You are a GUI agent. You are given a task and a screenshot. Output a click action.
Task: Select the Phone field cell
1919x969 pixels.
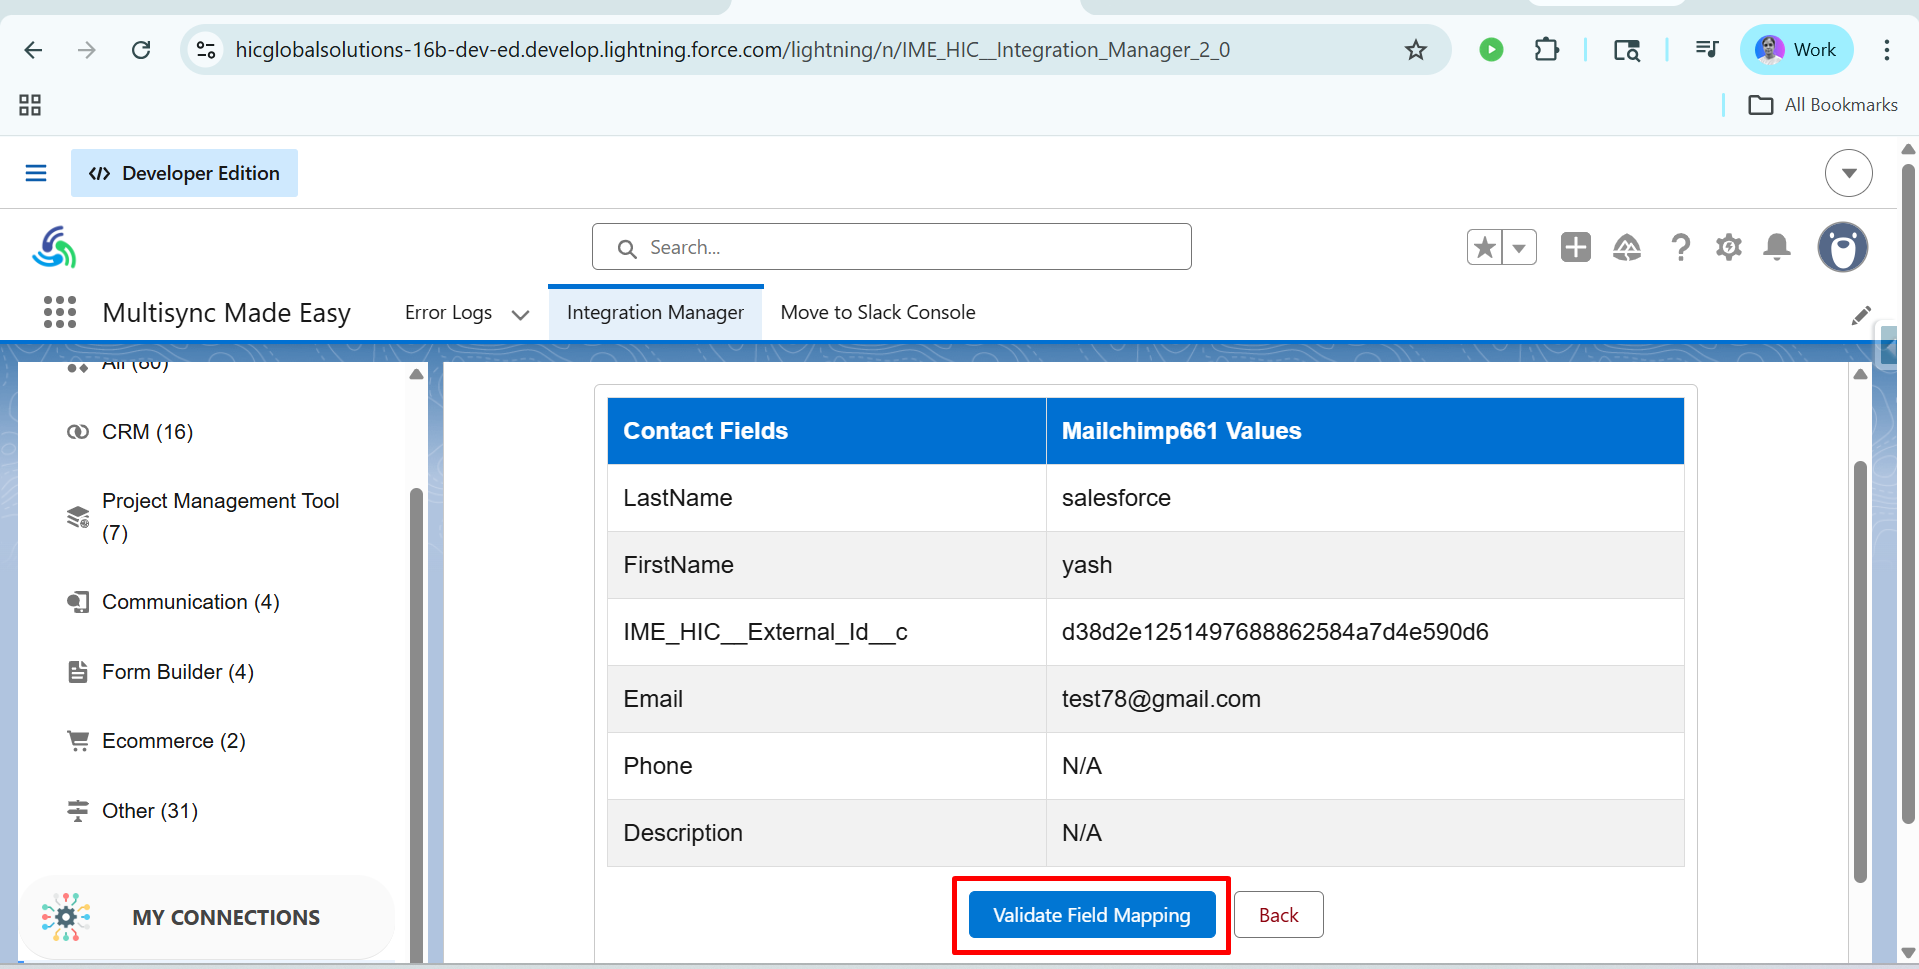pyautogui.click(x=827, y=766)
